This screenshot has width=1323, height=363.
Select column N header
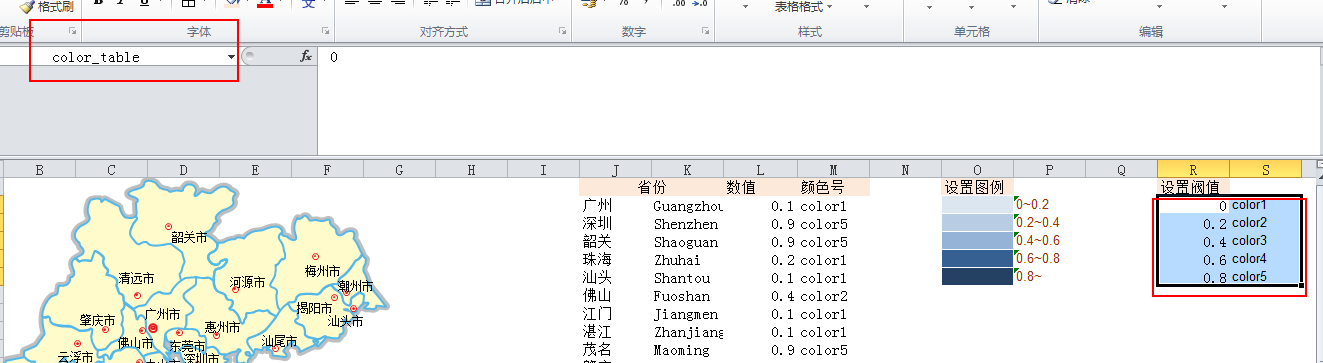point(905,169)
